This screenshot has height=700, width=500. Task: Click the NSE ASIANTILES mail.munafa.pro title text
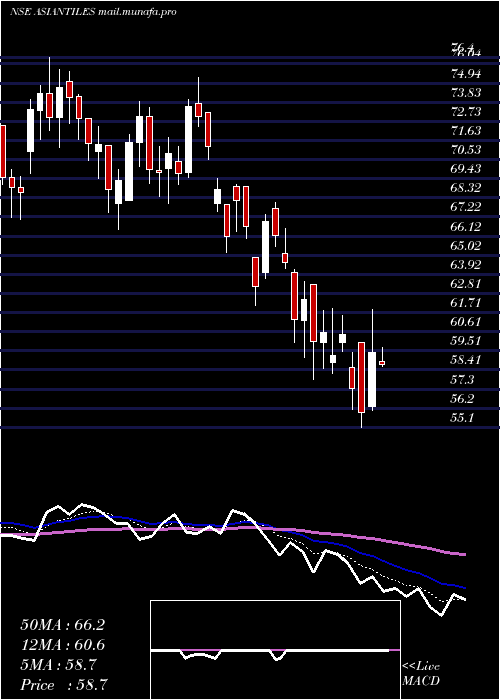pos(93,12)
